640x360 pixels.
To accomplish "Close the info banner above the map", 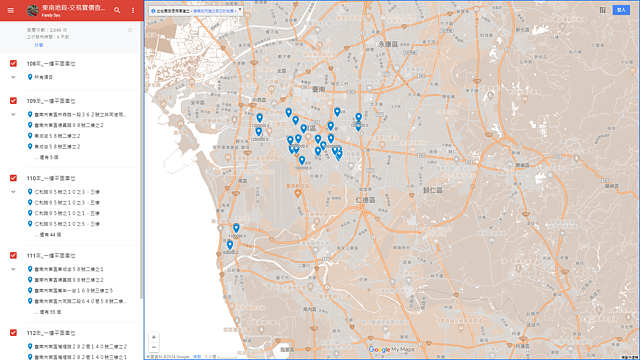I will [x=240, y=9].
